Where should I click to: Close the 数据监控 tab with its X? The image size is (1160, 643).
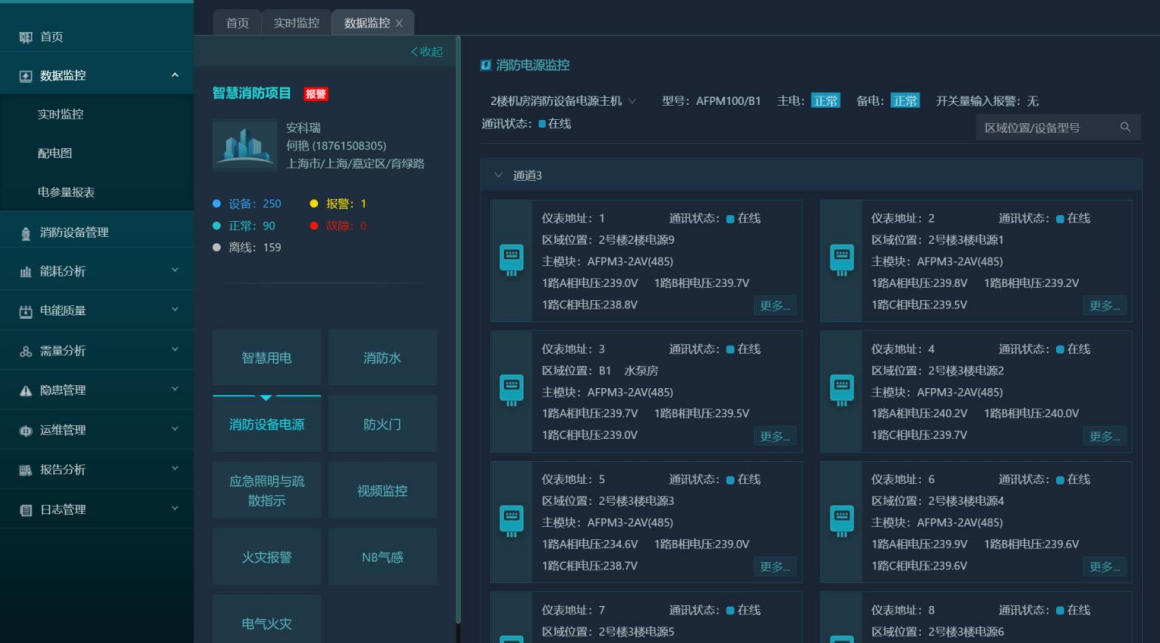click(399, 24)
